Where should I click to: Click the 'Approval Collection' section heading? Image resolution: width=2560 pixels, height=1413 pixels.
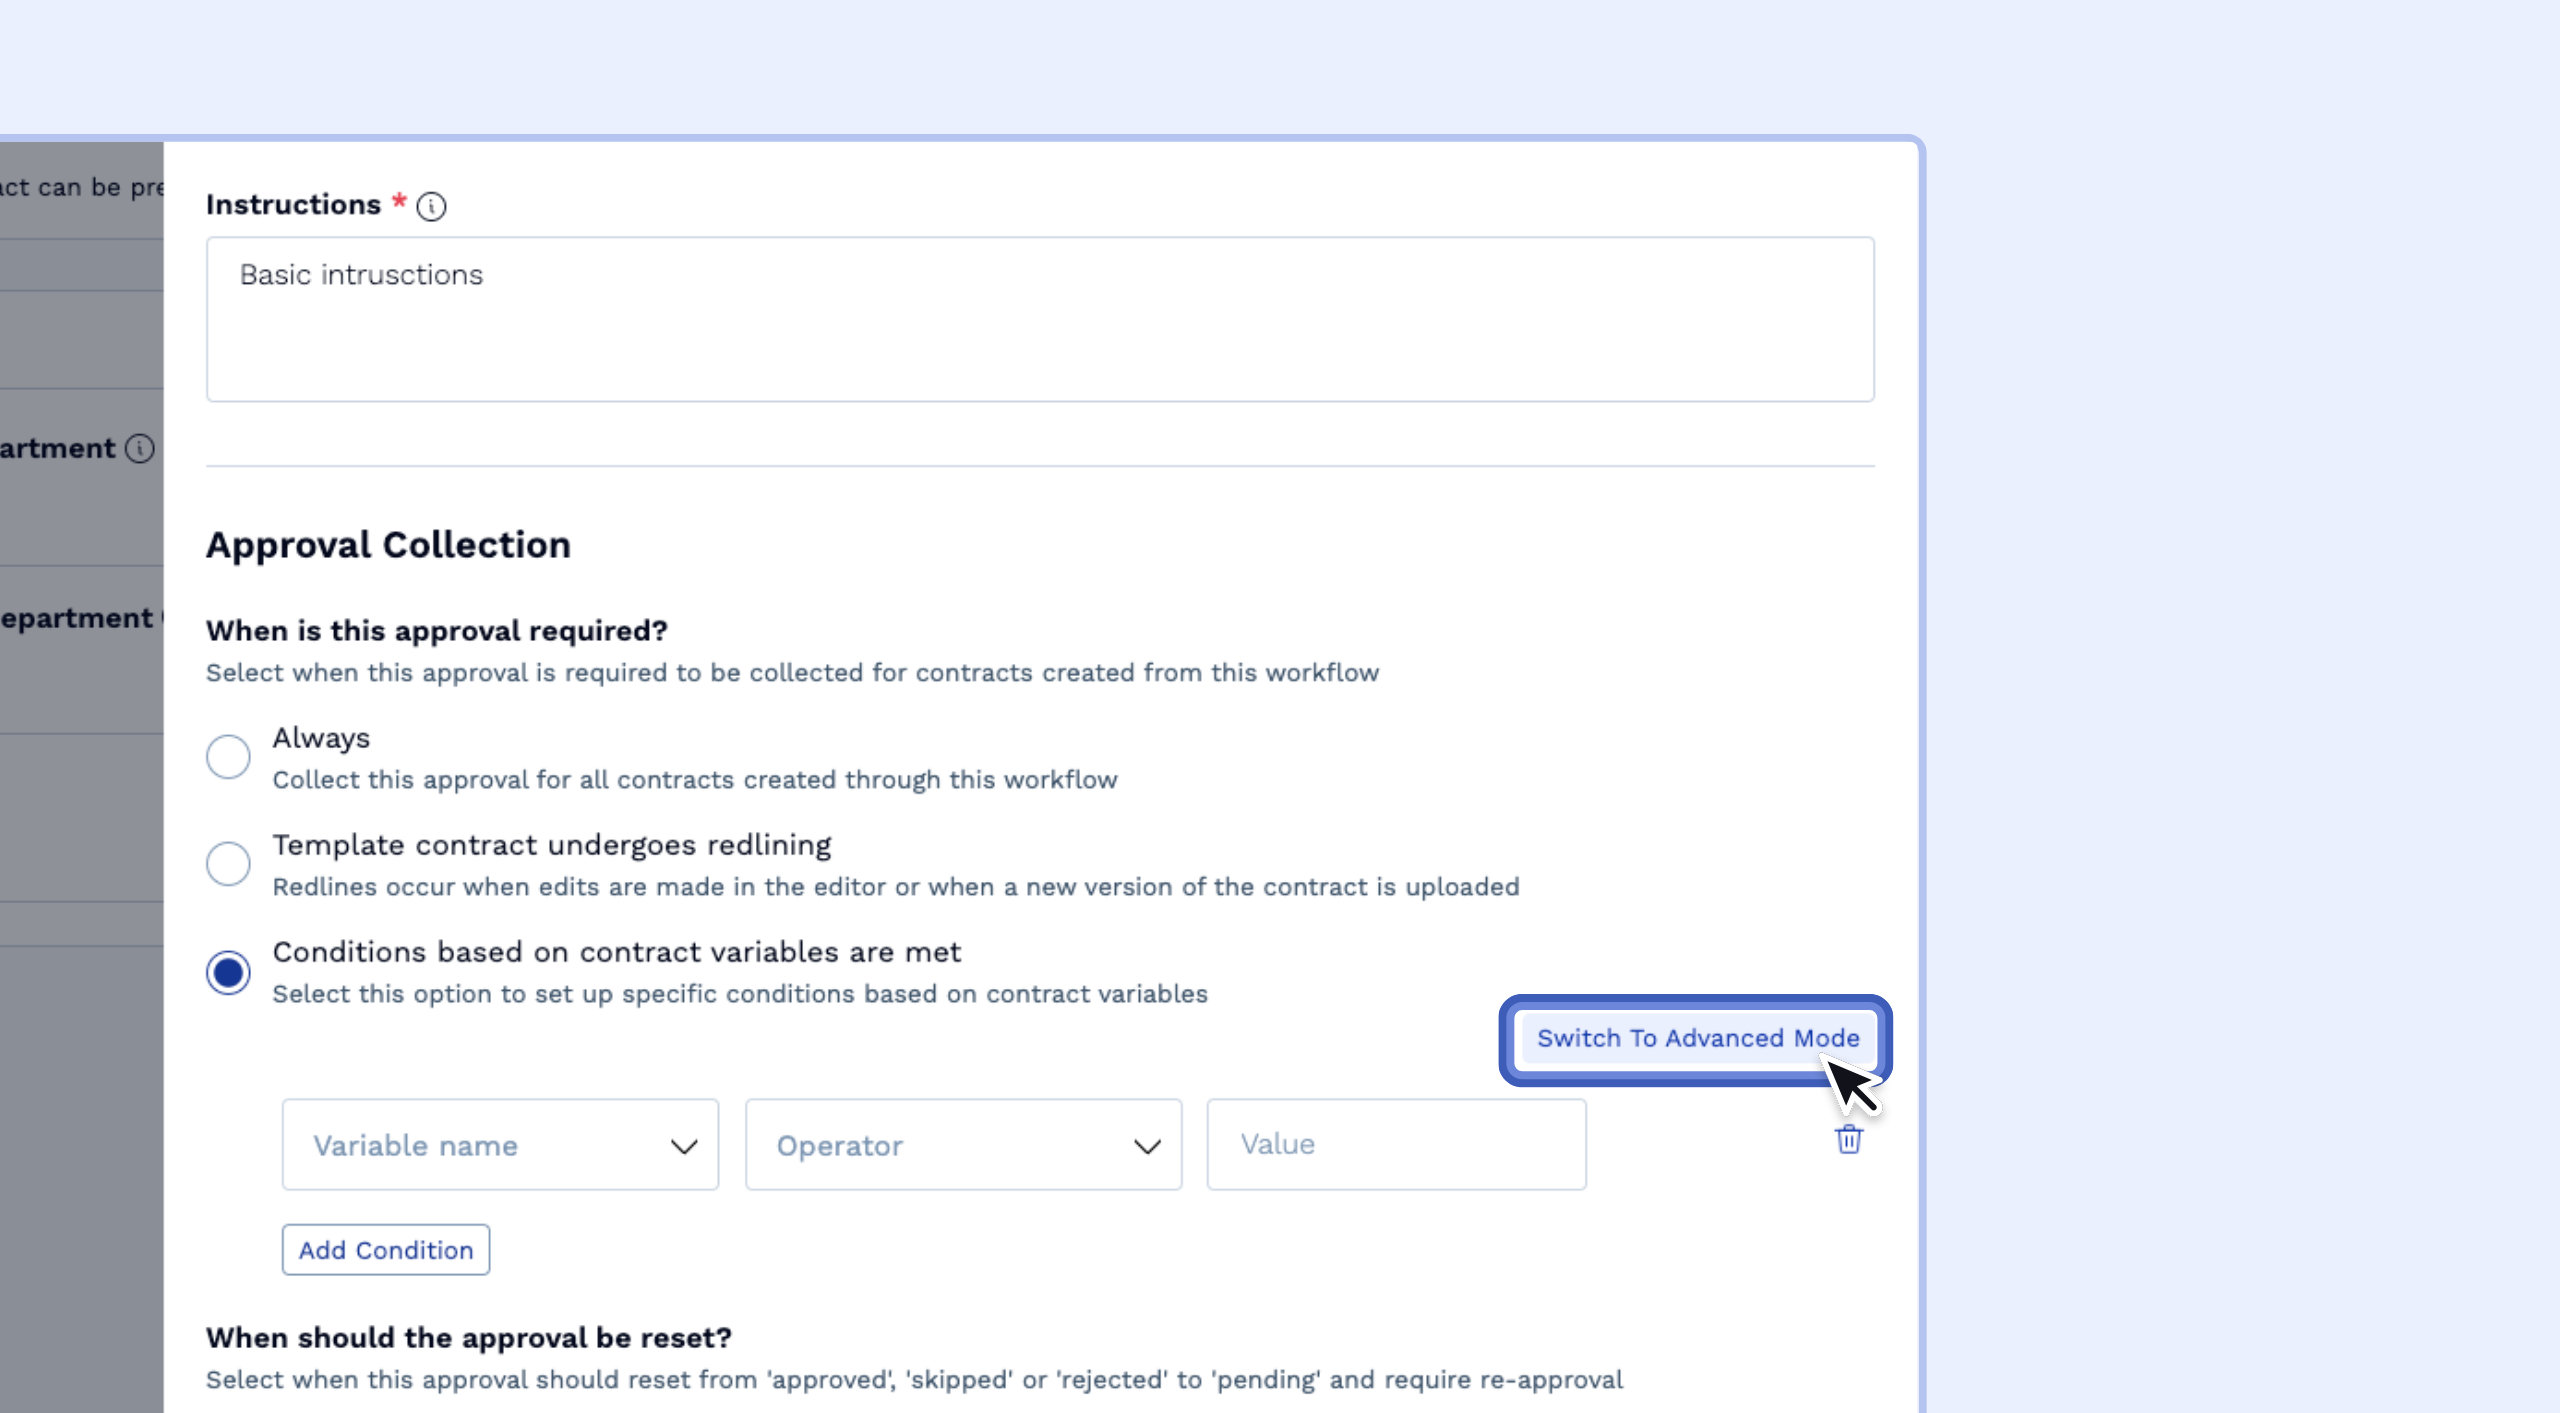[388, 545]
